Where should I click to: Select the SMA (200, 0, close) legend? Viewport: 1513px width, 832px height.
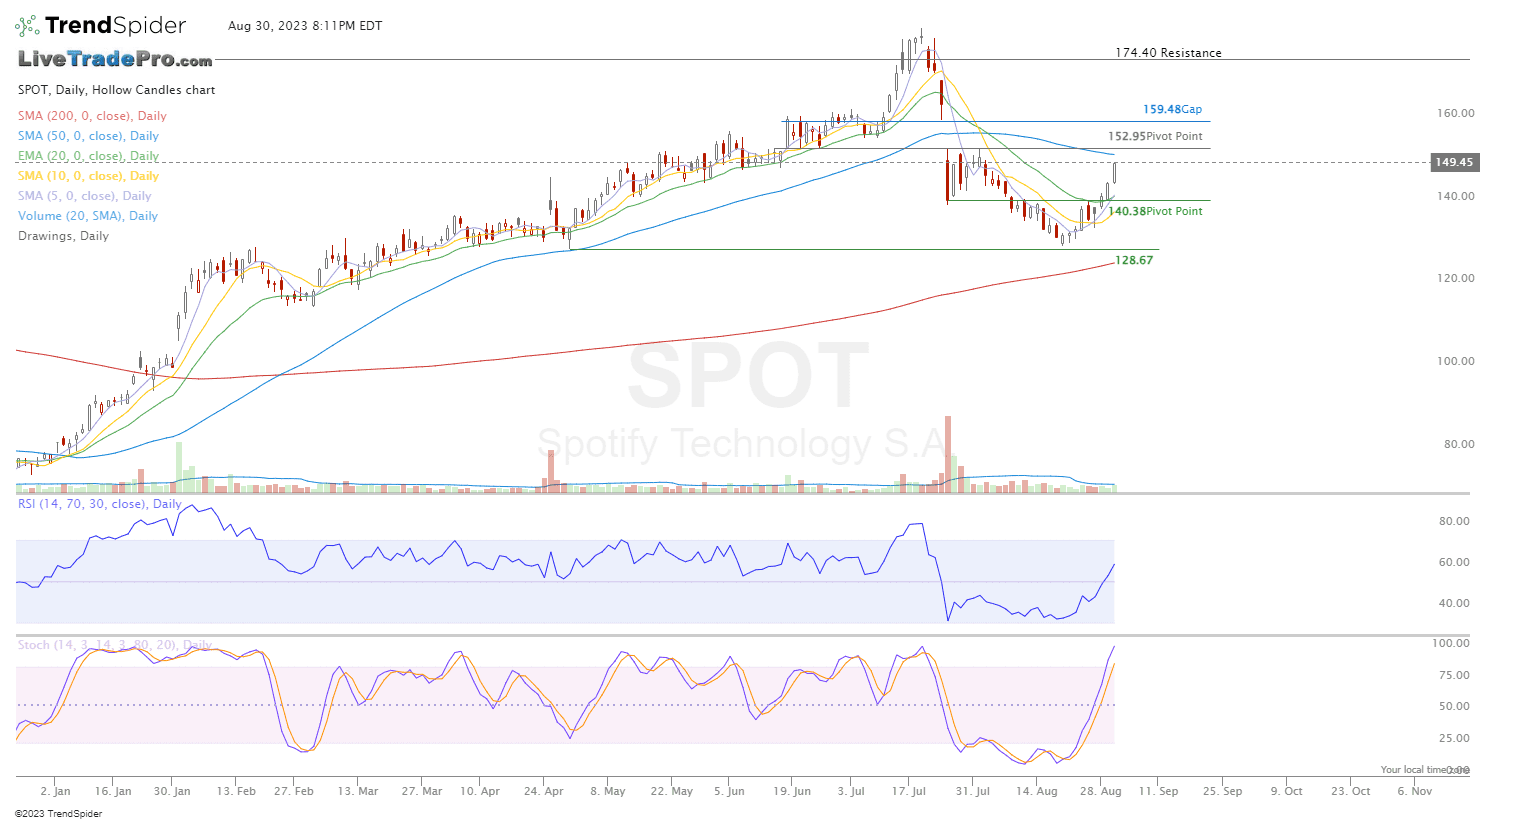tap(92, 116)
